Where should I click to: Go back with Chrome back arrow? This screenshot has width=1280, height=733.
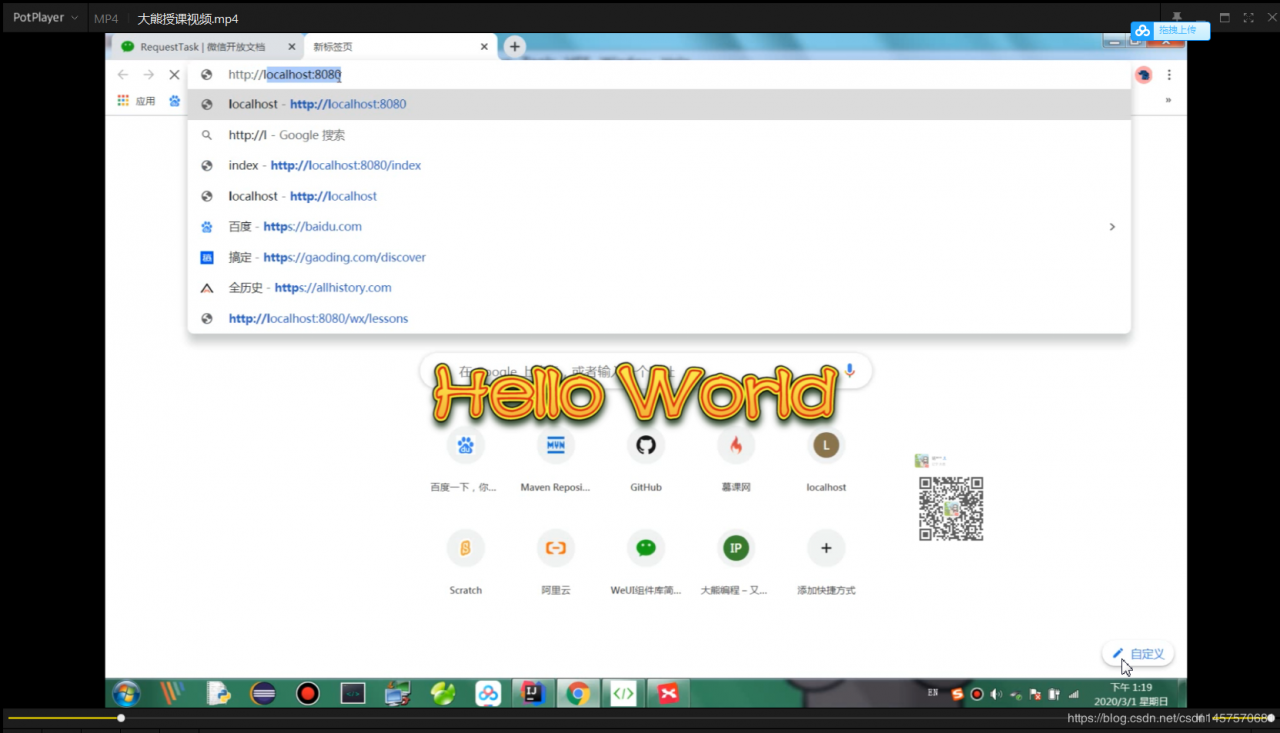123,75
